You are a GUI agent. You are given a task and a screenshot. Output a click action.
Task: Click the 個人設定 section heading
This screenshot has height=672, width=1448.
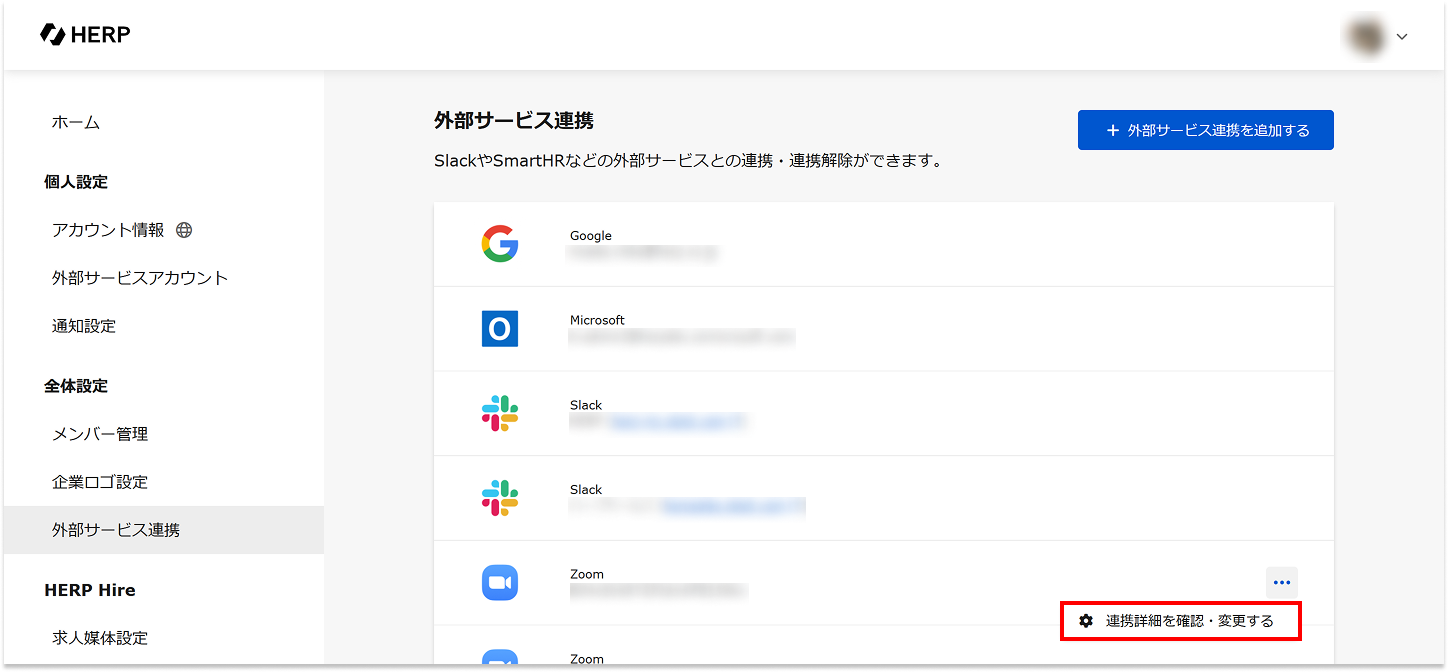pos(76,182)
